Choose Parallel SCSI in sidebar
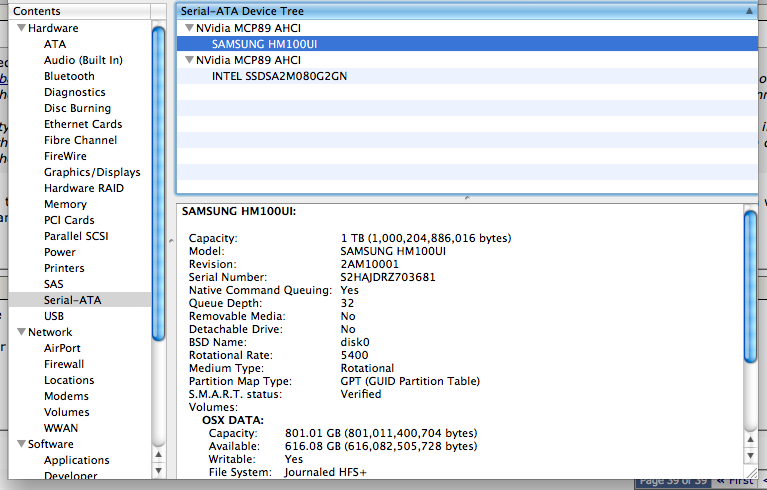Image resolution: width=767 pixels, height=490 pixels. coord(76,236)
